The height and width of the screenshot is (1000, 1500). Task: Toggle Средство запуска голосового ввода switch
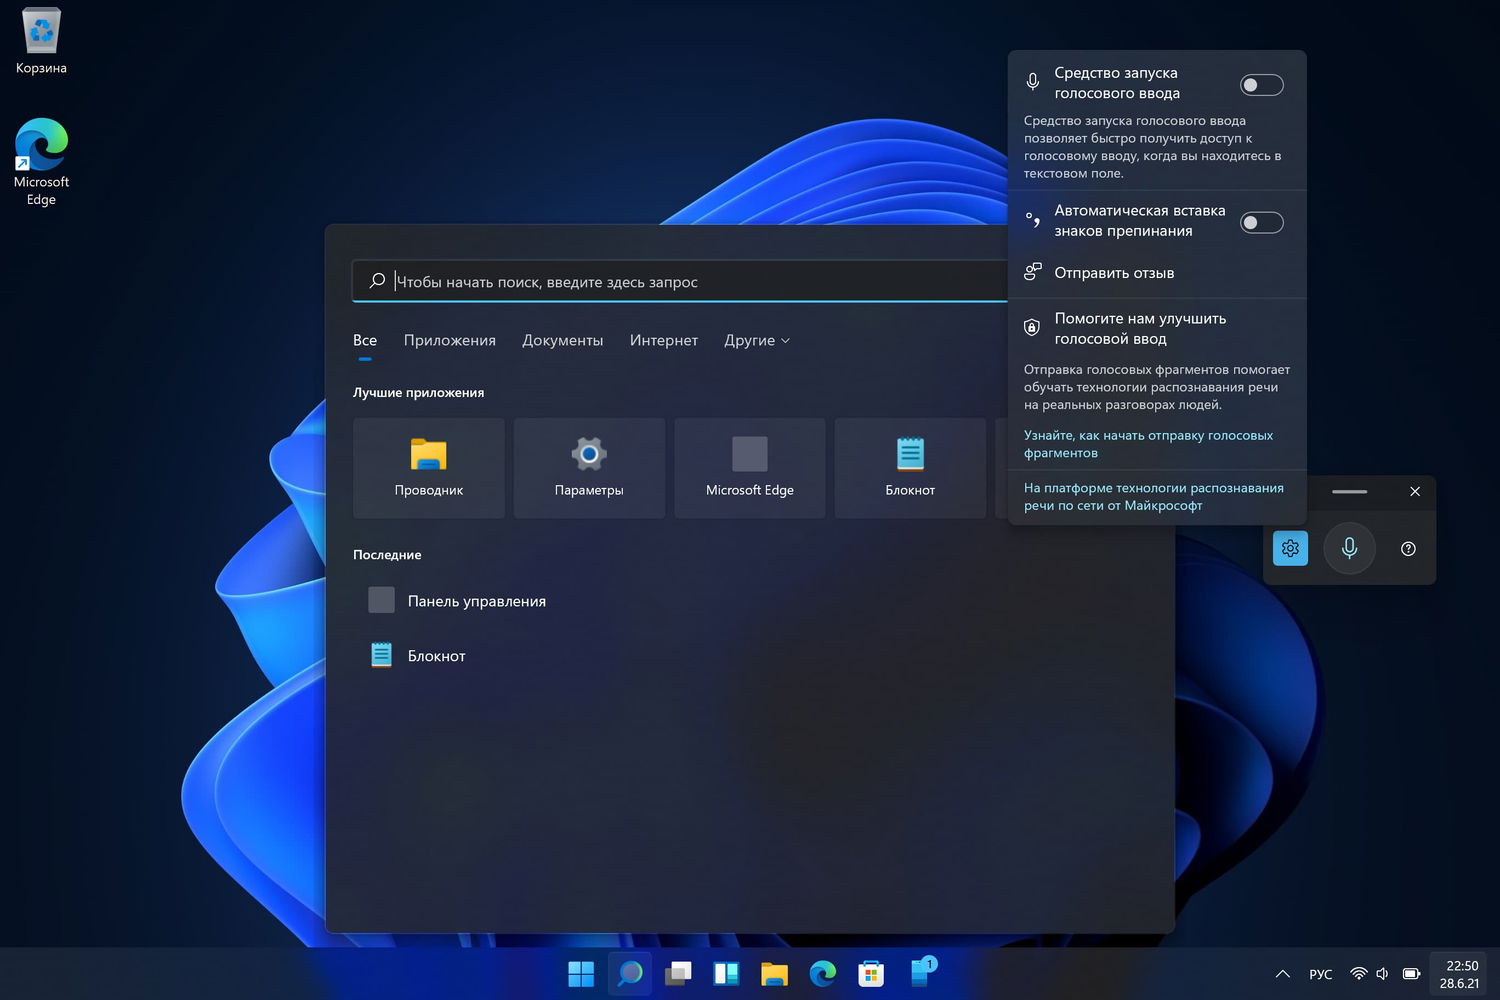click(x=1262, y=85)
